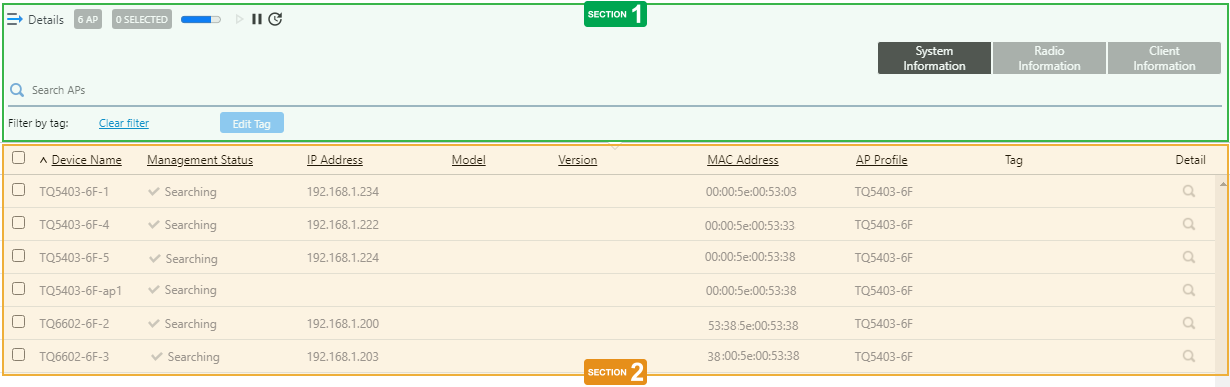The height and width of the screenshot is (387, 1230).
Task: Select device name TQ6602-6F-2
Action: 75,323
